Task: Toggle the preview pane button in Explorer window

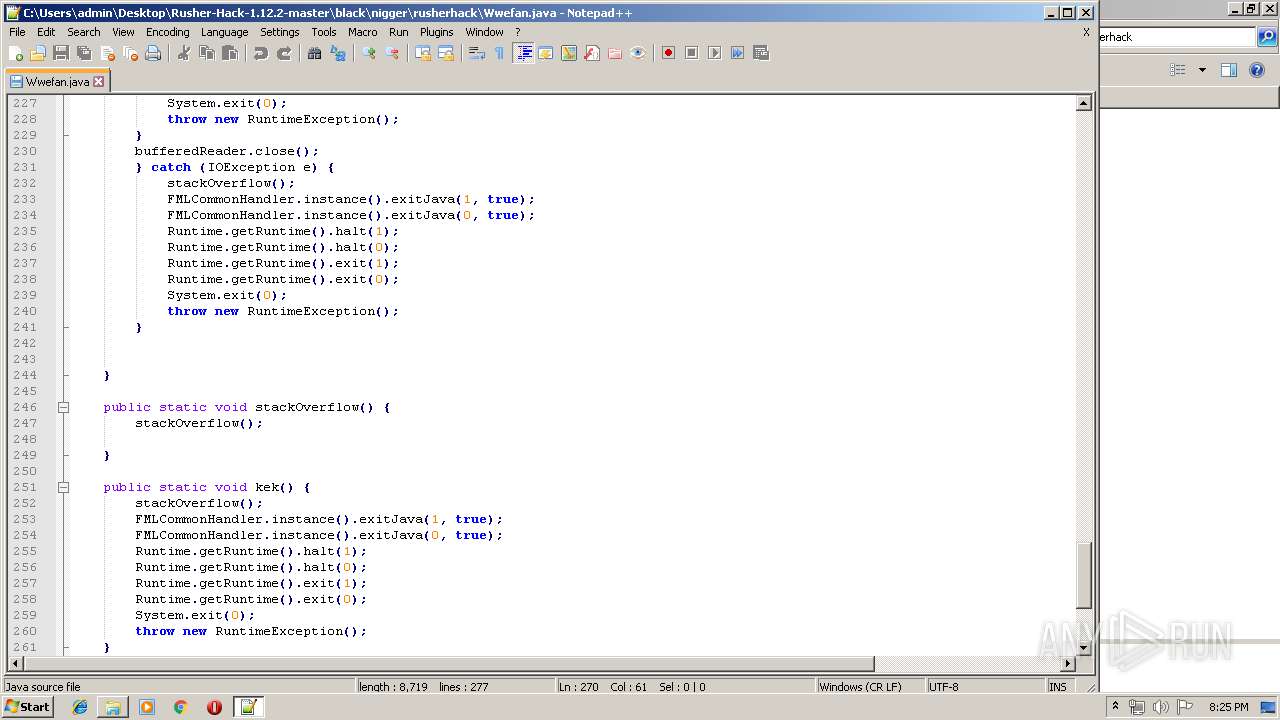Action: coord(1229,70)
